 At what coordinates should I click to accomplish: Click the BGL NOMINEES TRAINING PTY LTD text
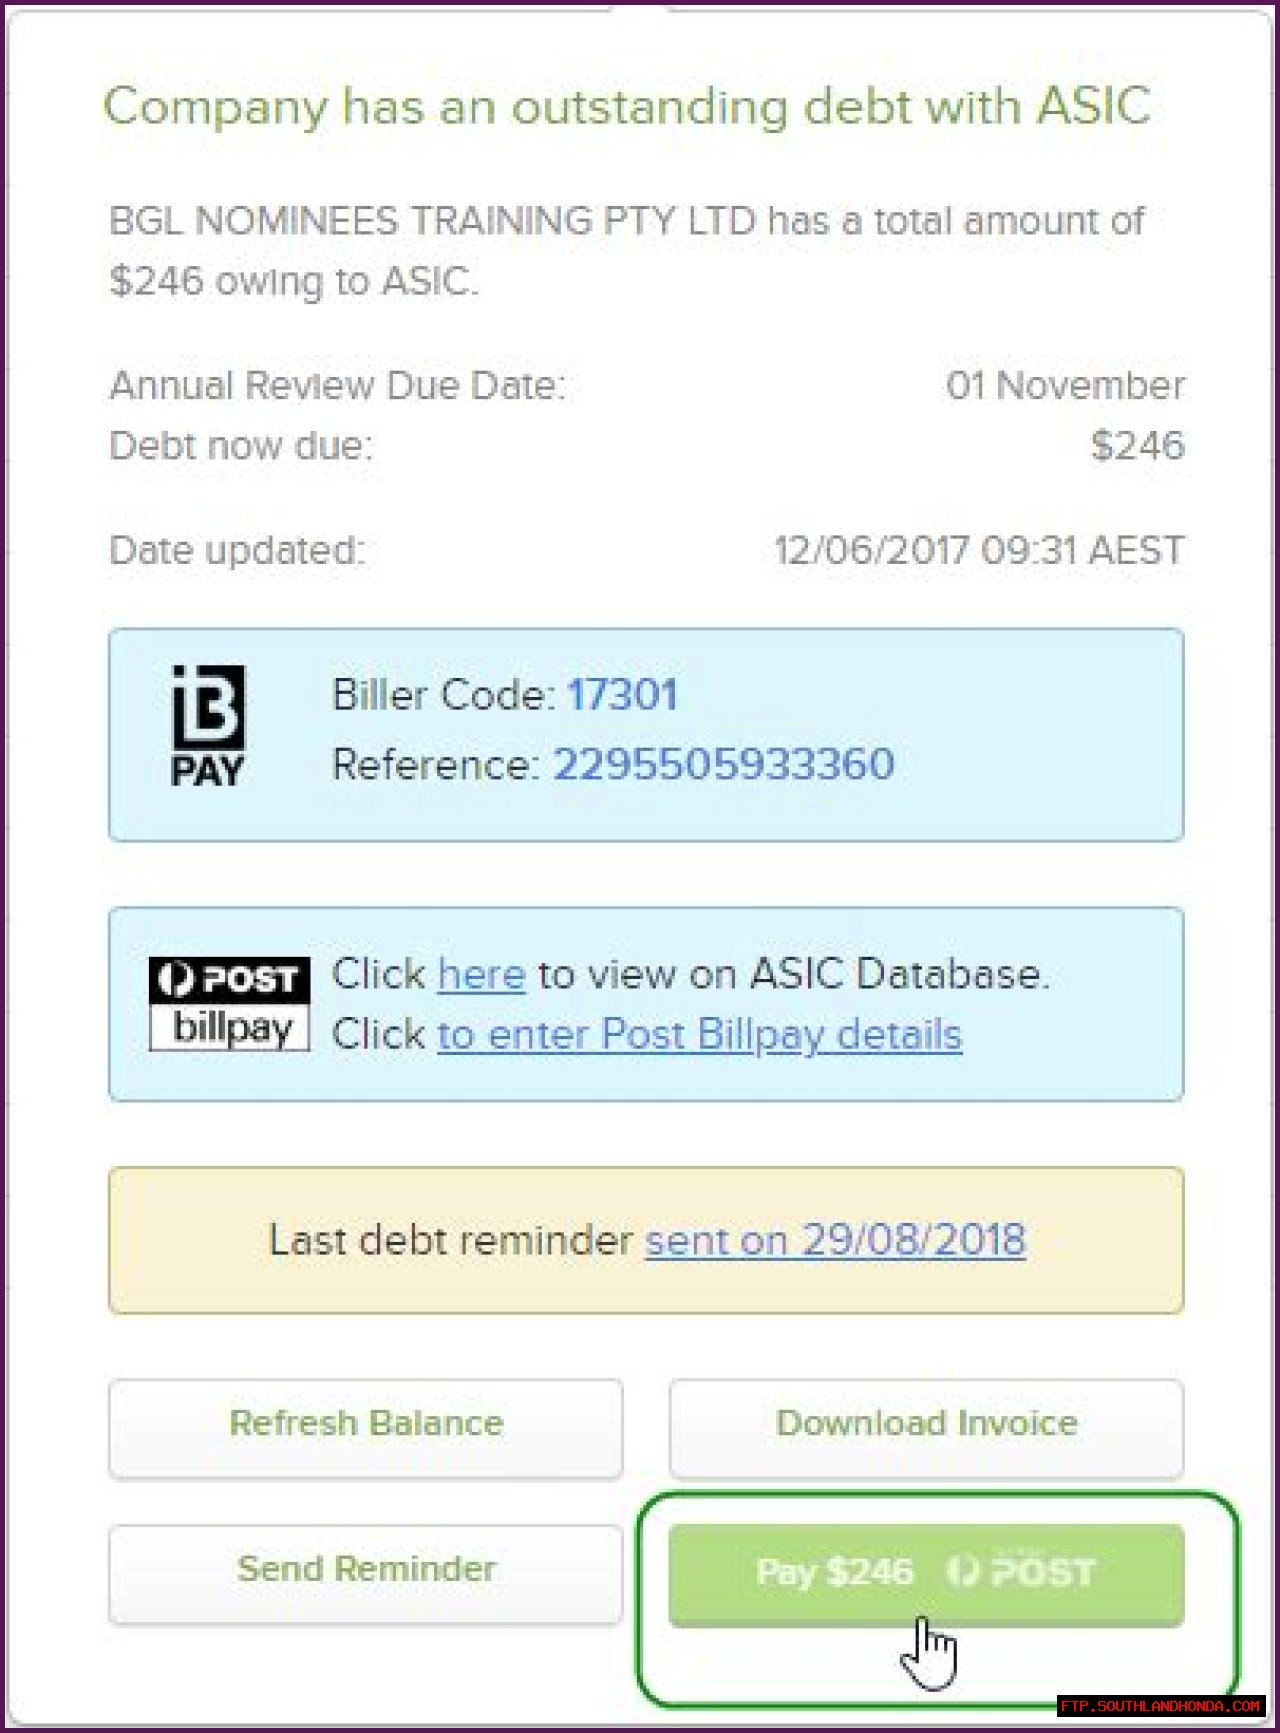pos(432,221)
